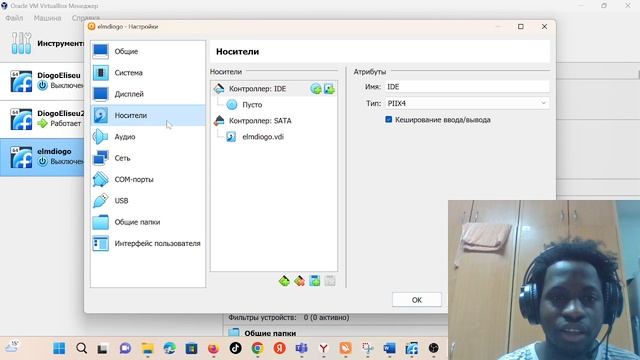Select elmdiogo VM in manager list
Image resolution: width=640 pixels, height=360 pixels.
pyautogui.click(x=42, y=157)
